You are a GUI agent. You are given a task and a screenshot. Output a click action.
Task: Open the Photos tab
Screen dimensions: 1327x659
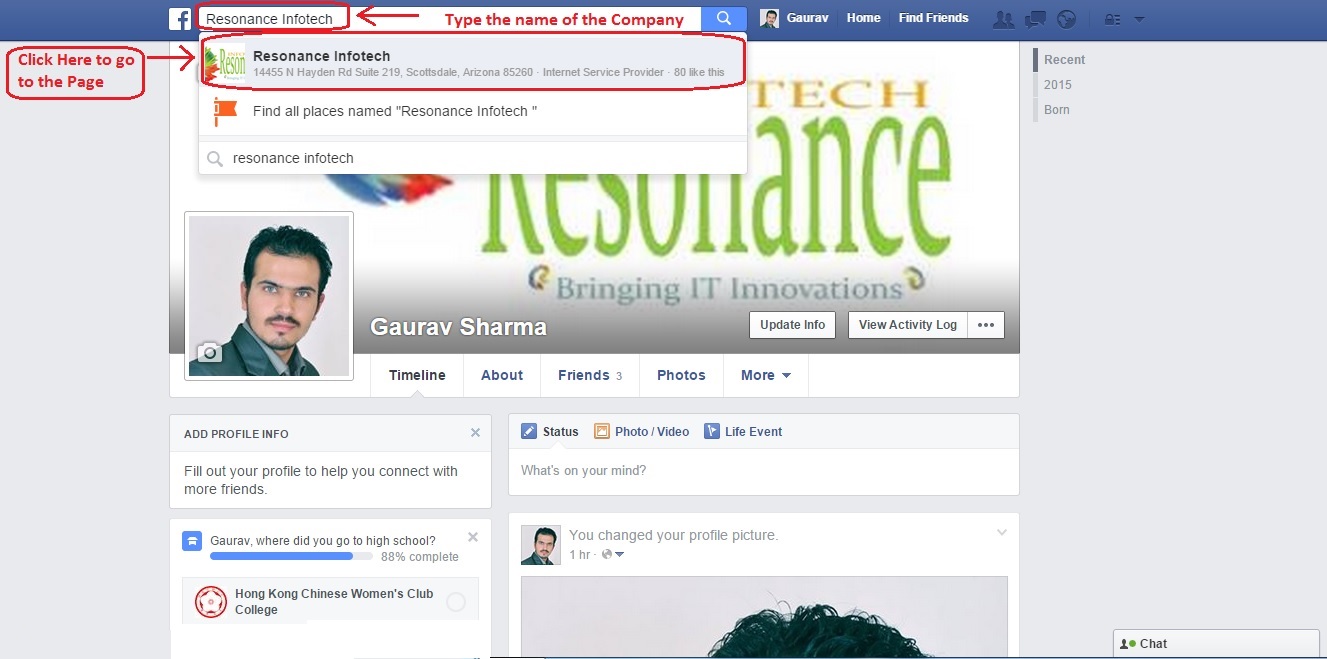coord(681,375)
